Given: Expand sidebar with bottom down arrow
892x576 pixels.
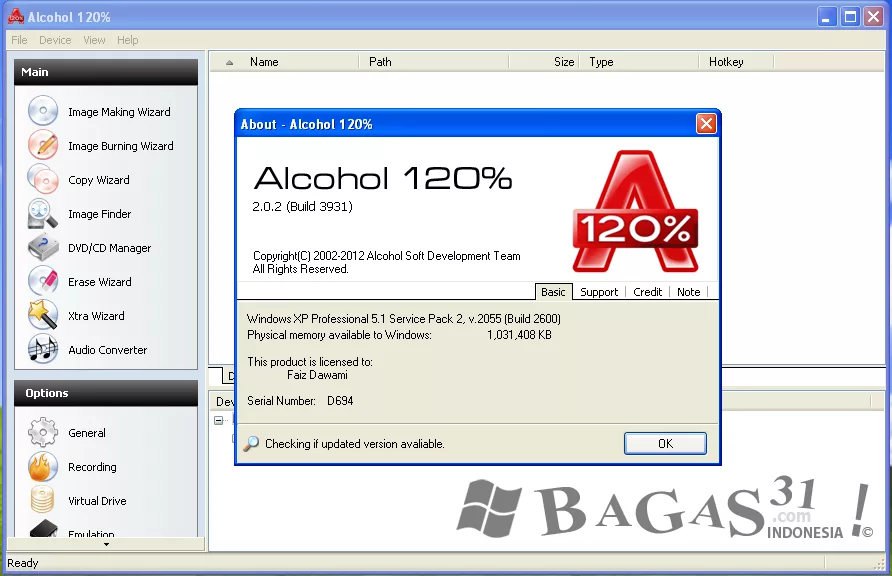Looking at the screenshot, I should tap(106, 544).
